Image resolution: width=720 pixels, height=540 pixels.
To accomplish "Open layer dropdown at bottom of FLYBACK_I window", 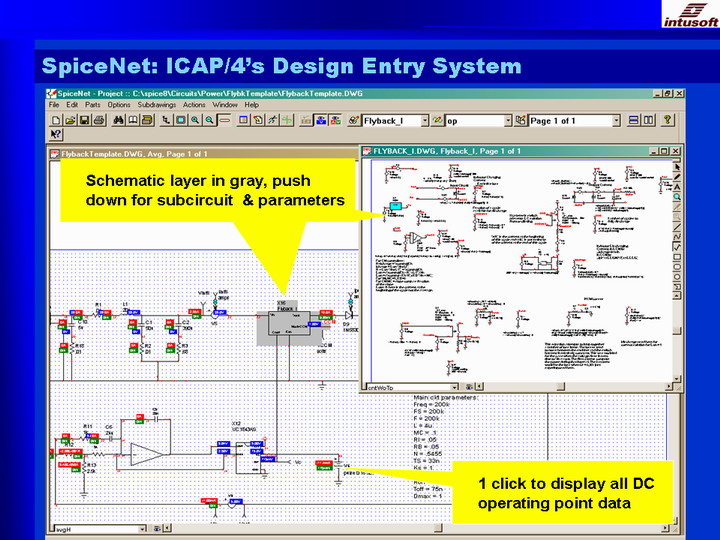I will click(x=454, y=387).
